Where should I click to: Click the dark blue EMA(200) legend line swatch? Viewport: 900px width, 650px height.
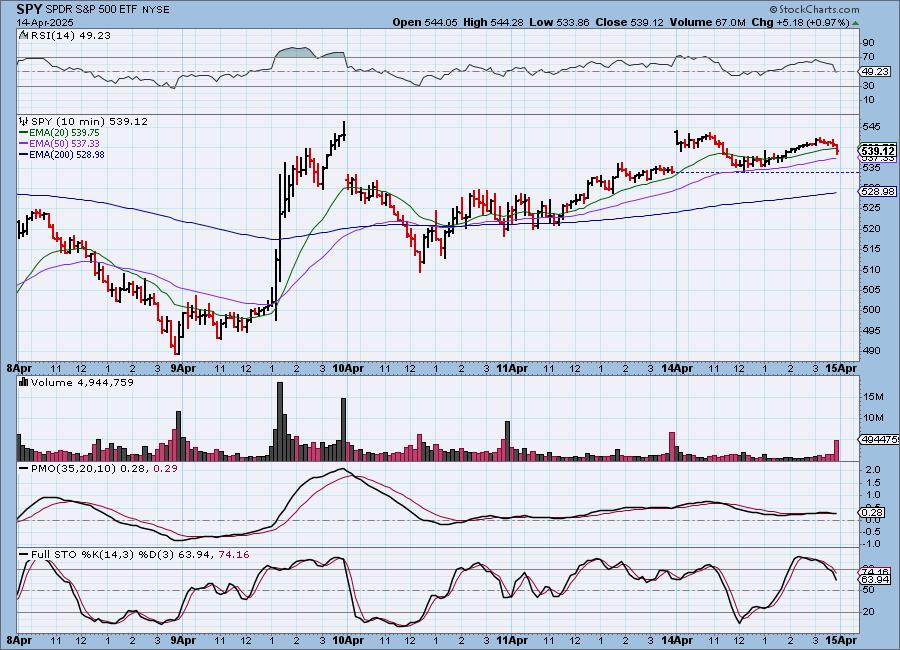point(24,154)
